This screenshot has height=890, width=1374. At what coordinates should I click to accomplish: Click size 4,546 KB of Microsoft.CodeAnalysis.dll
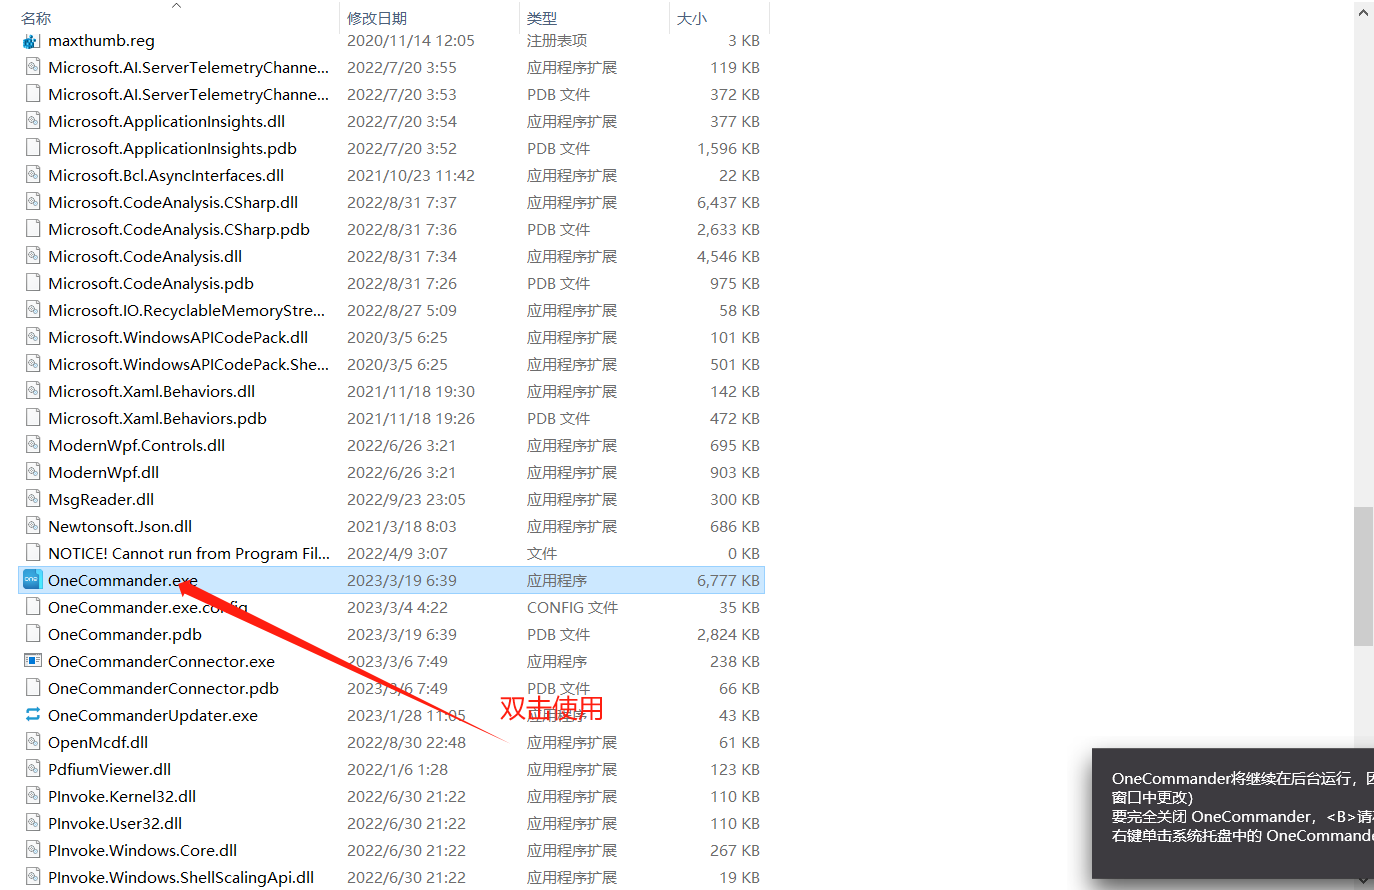tap(728, 256)
